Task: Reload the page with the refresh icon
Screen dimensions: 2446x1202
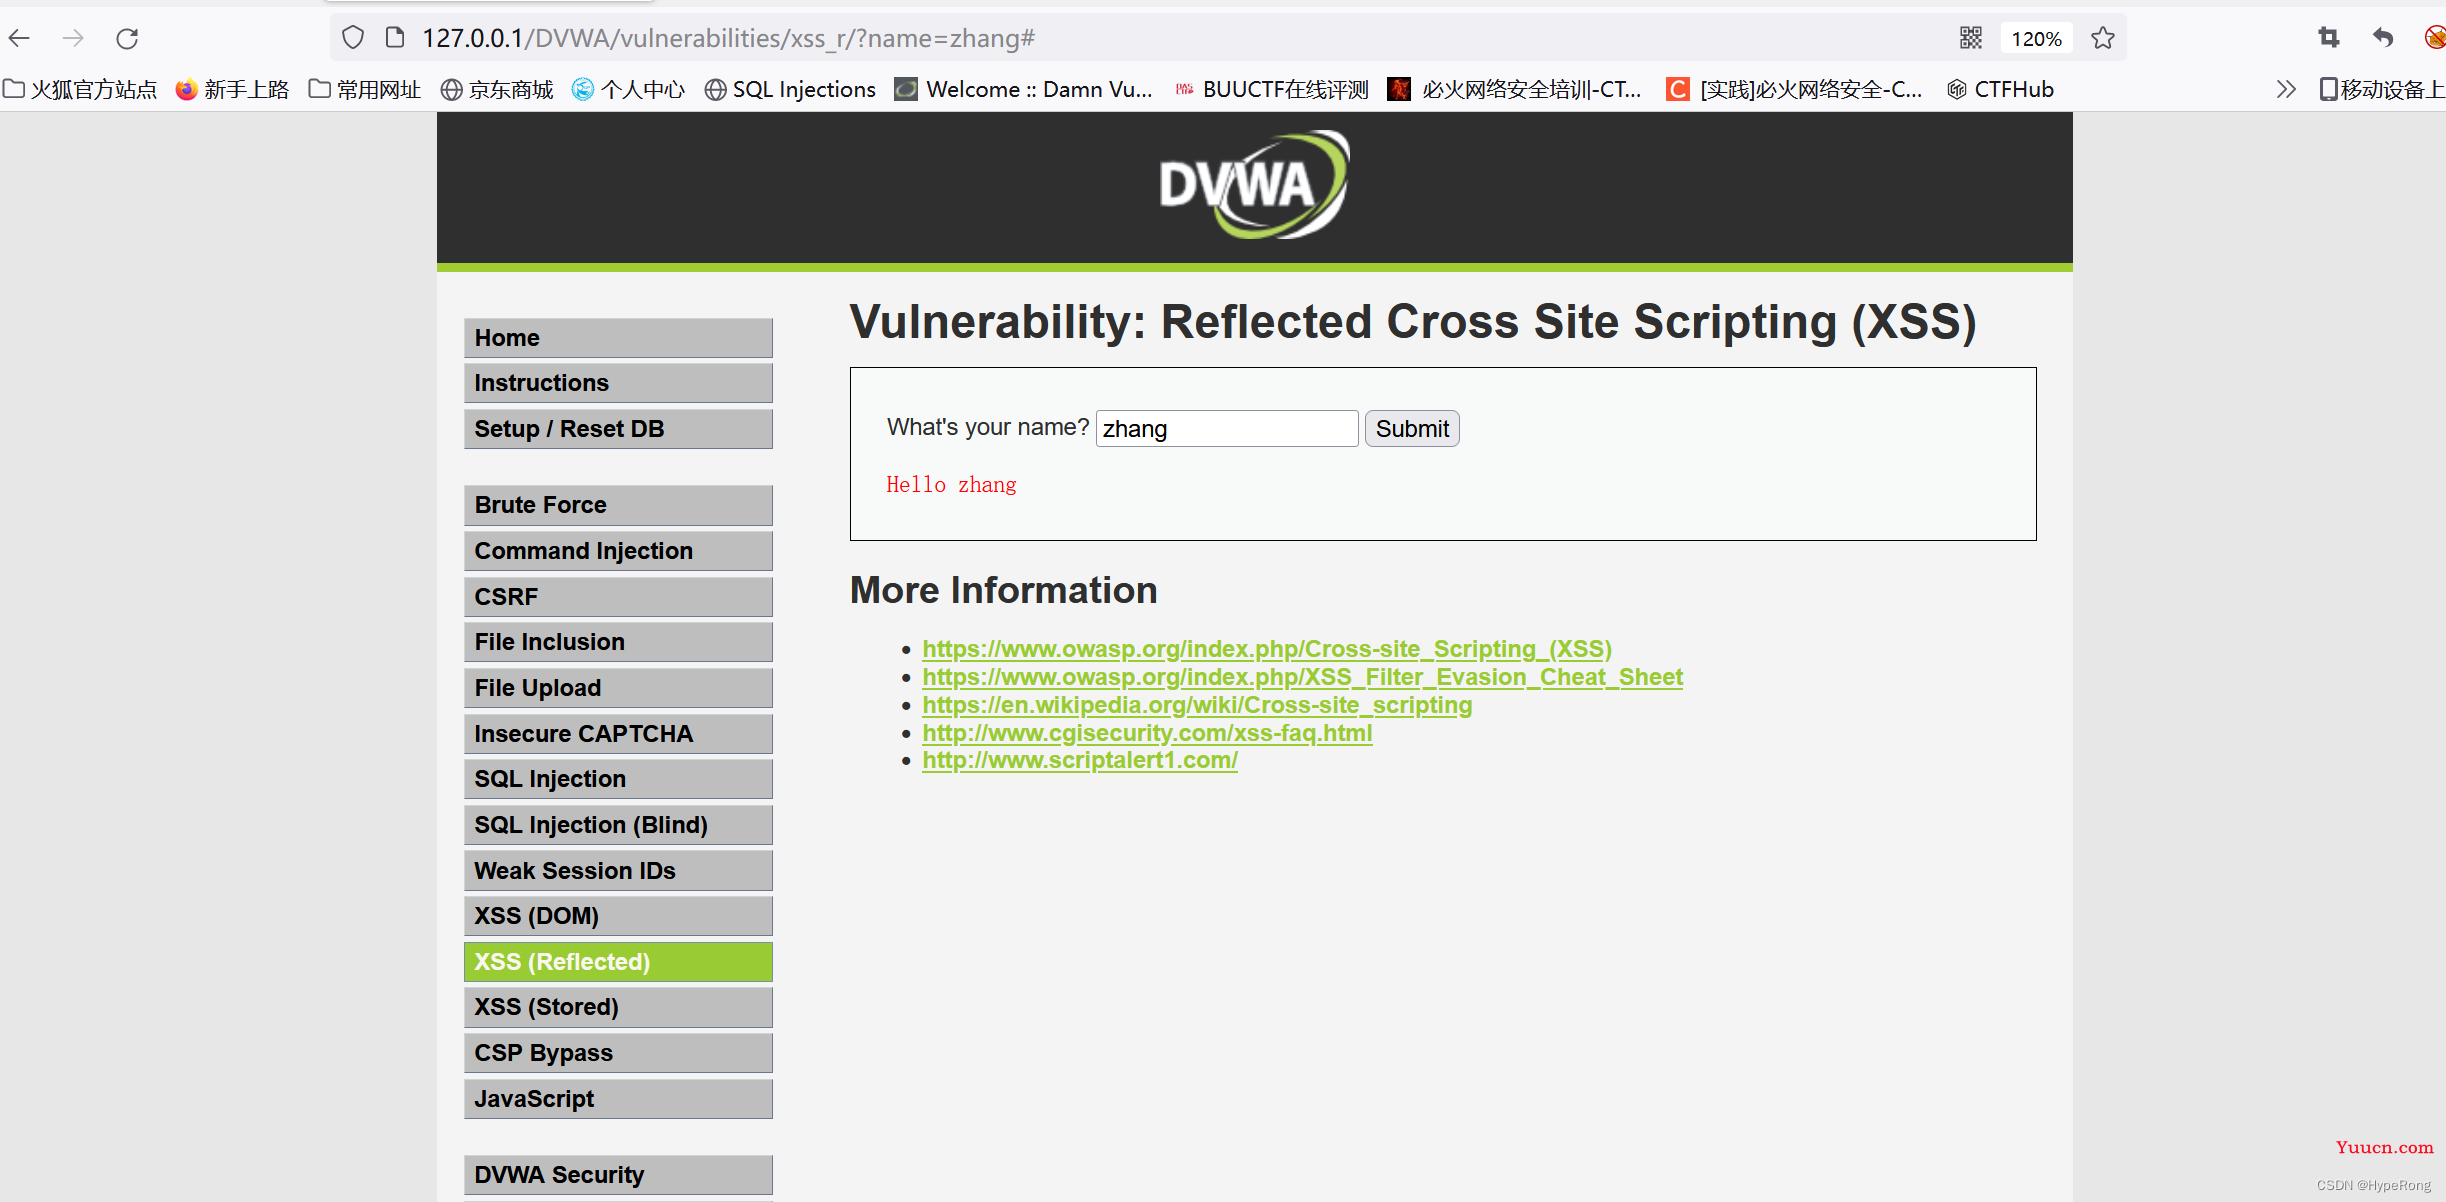Action: tap(127, 38)
